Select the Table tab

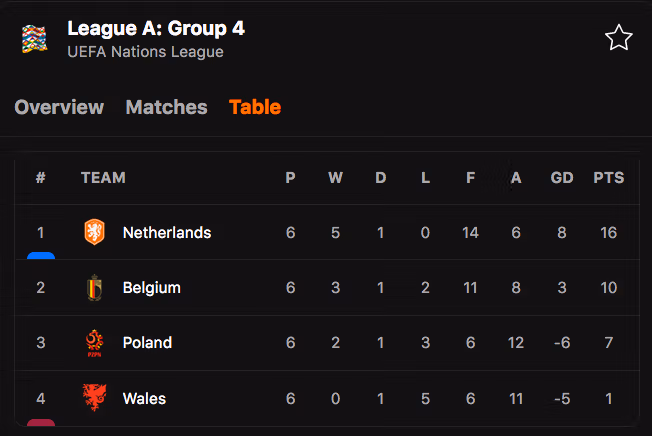255,107
